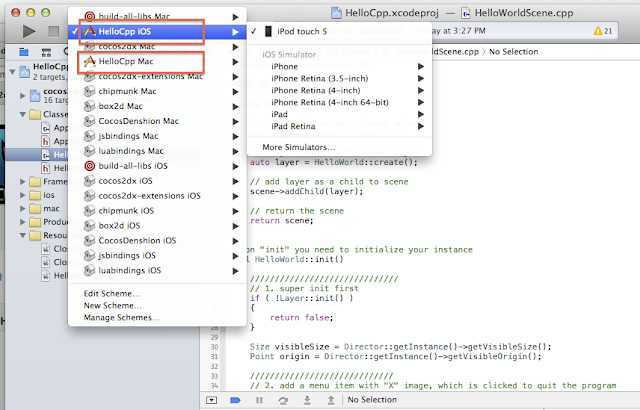Hide the debug area toggle button
640x410 pixels.
211,400
